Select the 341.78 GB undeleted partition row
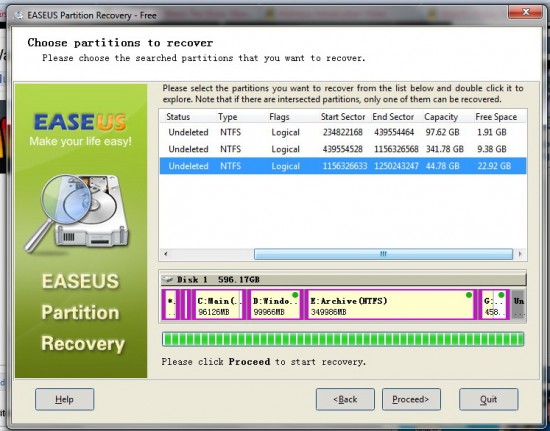This screenshot has width=550, height=431. click(343, 149)
